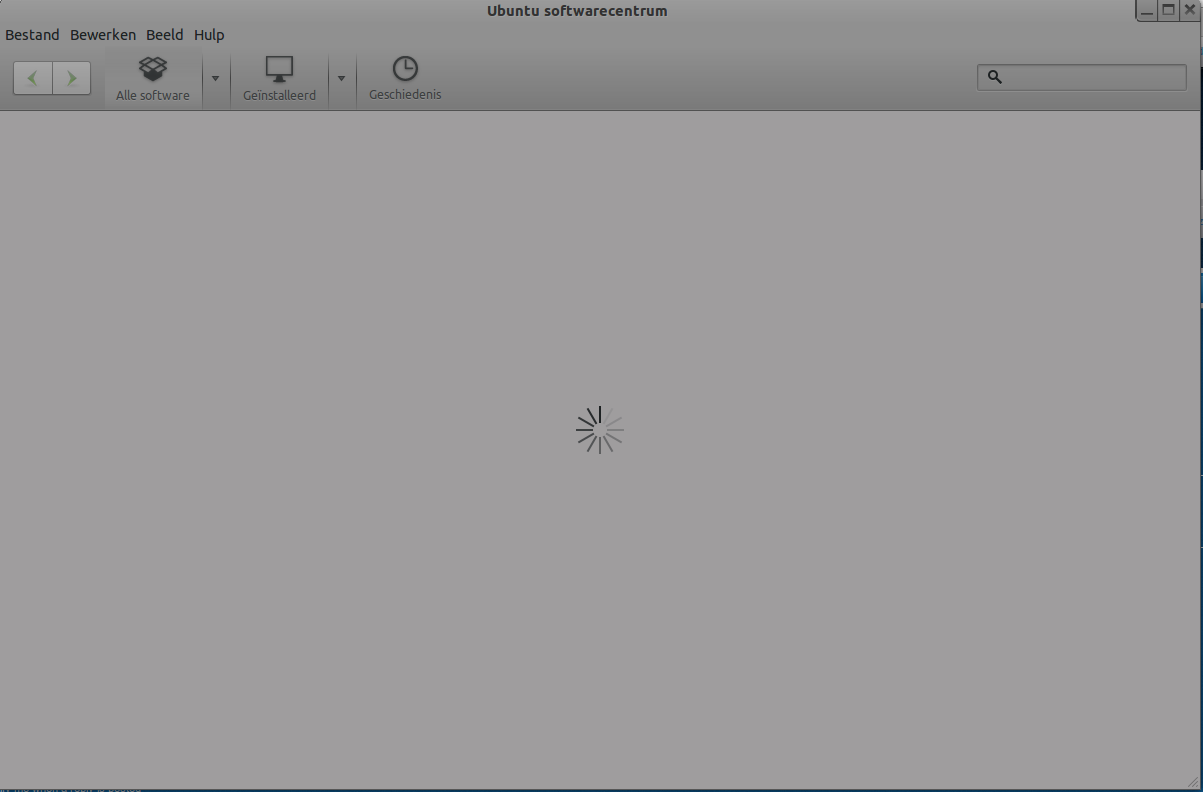
Task: Show installed software via the monitor icon
Action: click(279, 69)
